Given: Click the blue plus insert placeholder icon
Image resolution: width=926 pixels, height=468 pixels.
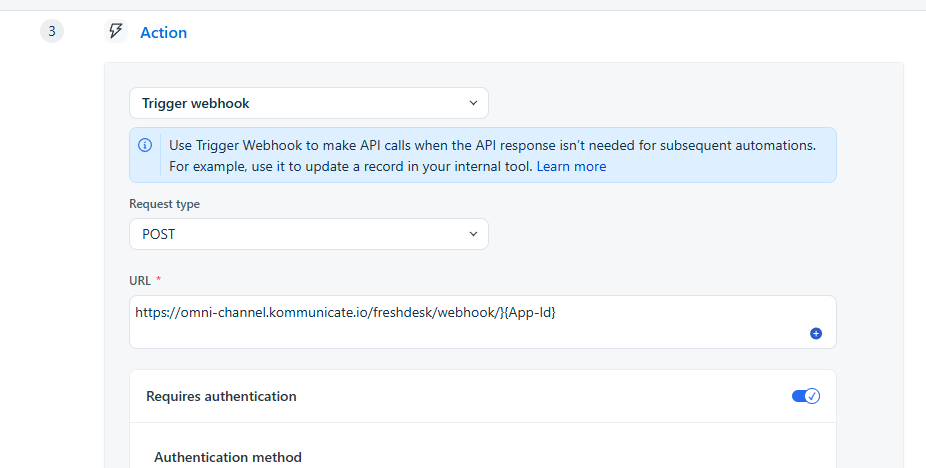Looking at the screenshot, I should (816, 334).
